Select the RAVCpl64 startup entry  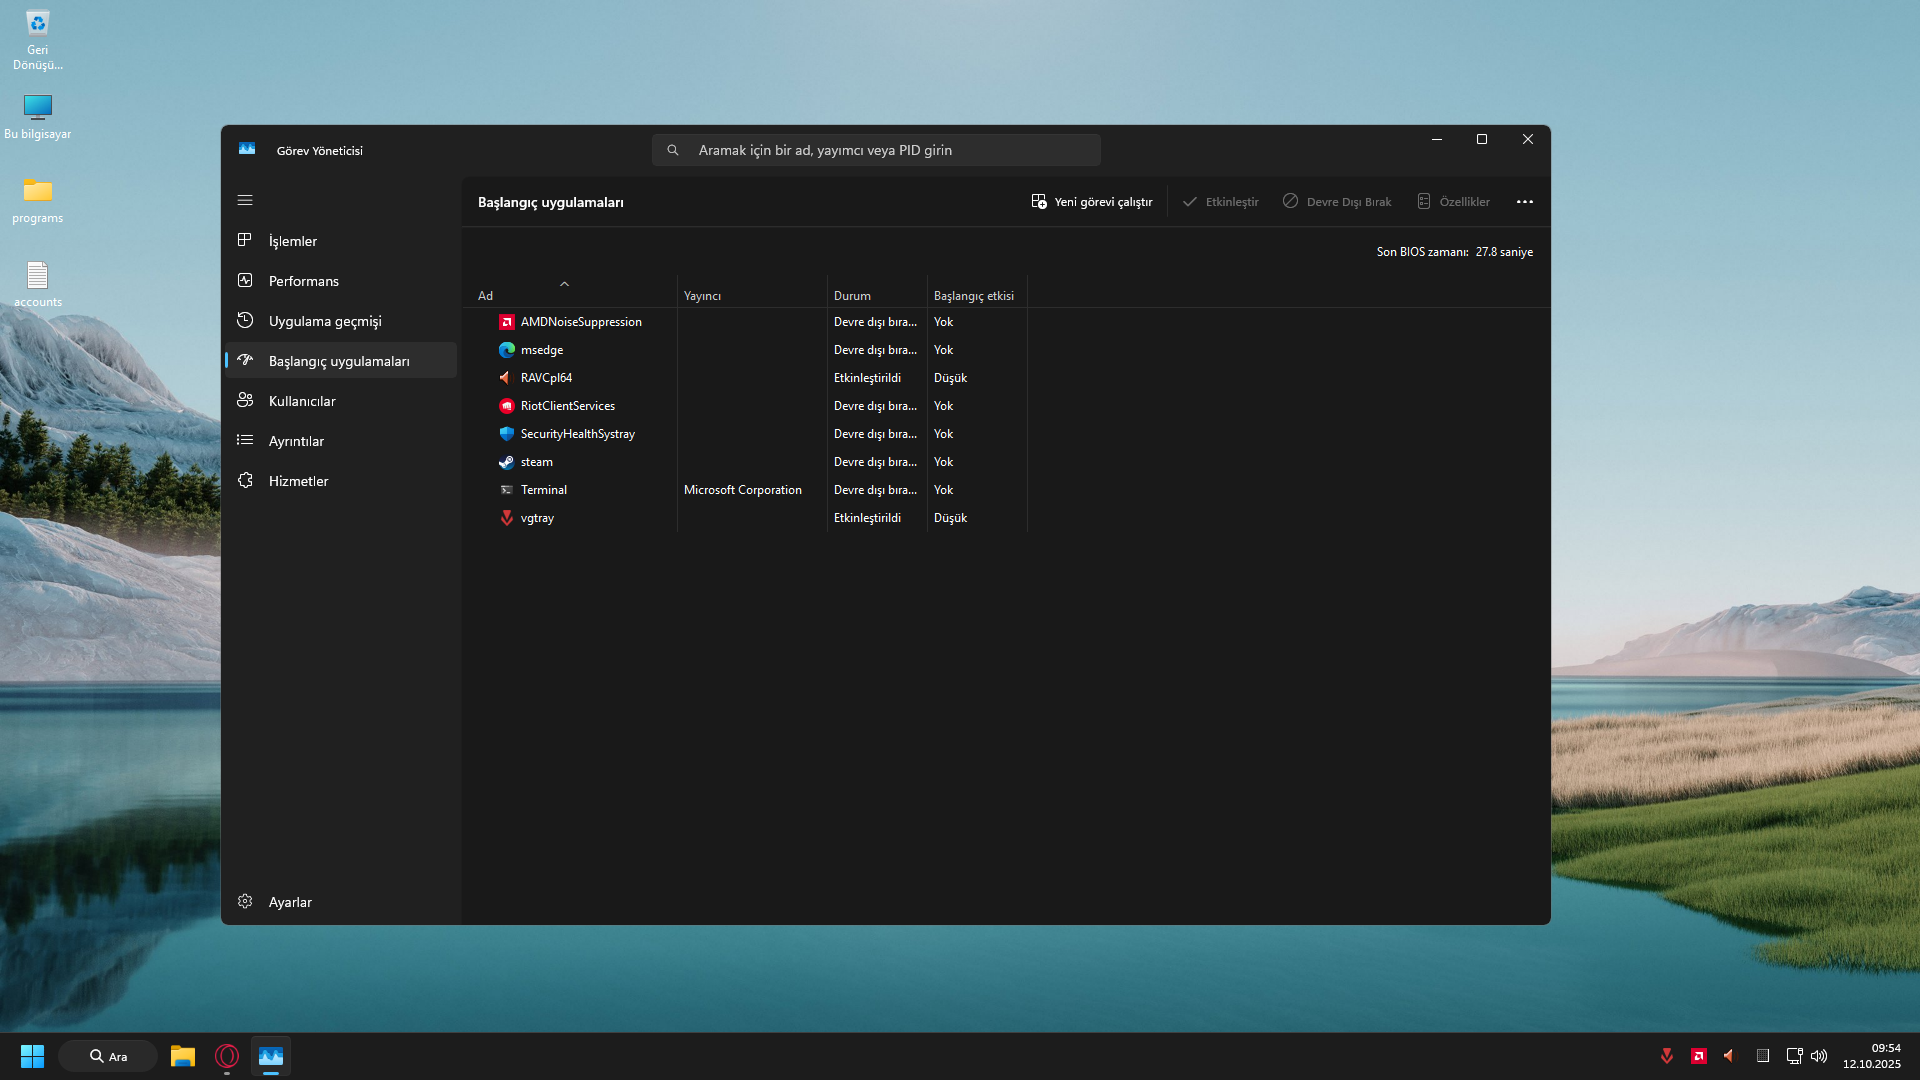(546, 378)
